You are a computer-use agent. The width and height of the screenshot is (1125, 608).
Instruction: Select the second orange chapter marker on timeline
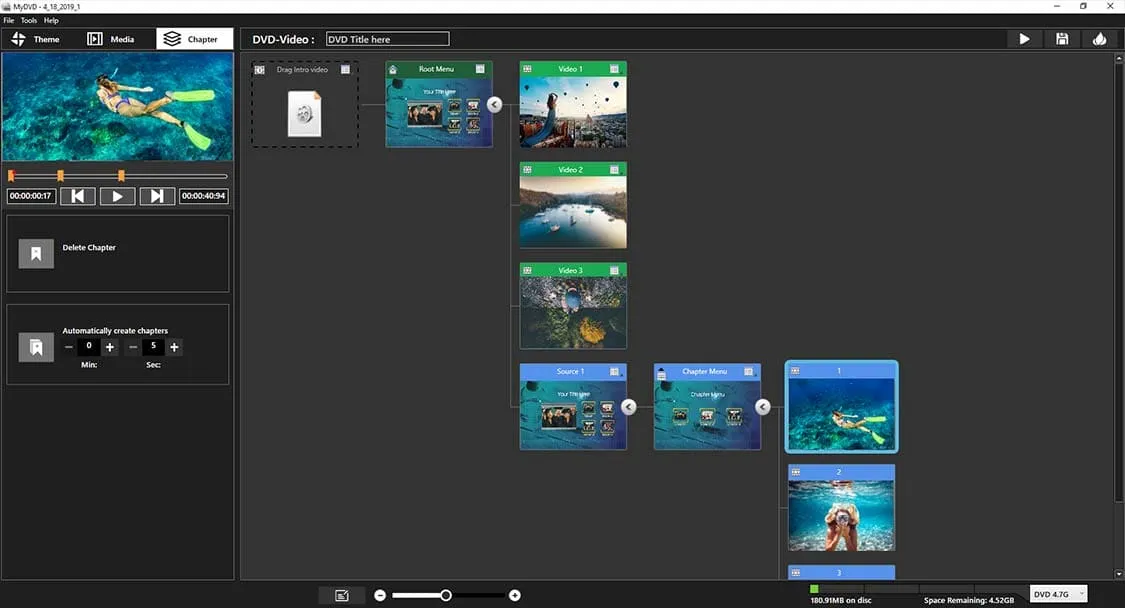pyautogui.click(x=60, y=175)
